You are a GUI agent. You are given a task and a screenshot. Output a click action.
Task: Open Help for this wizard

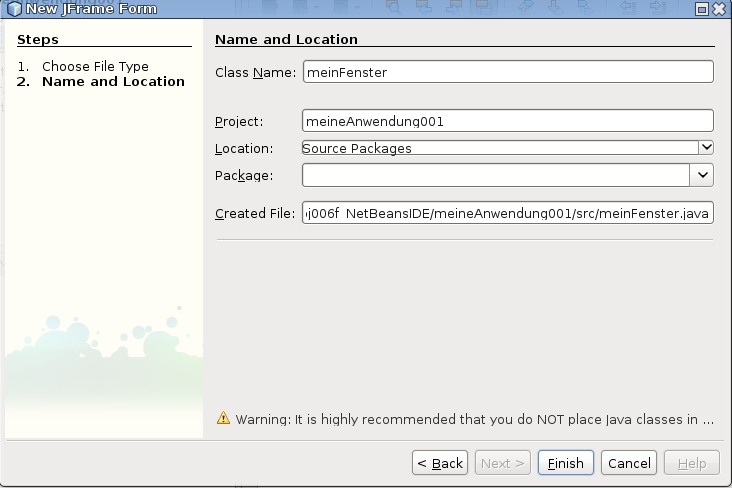(x=690, y=463)
